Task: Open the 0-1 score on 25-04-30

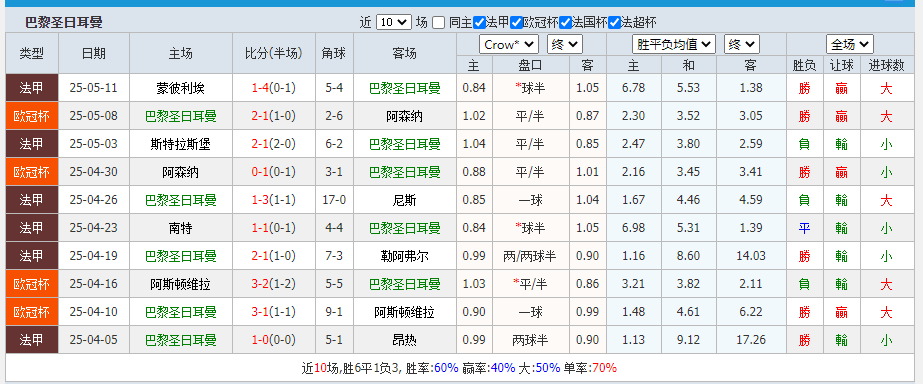Action: coord(260,172)
